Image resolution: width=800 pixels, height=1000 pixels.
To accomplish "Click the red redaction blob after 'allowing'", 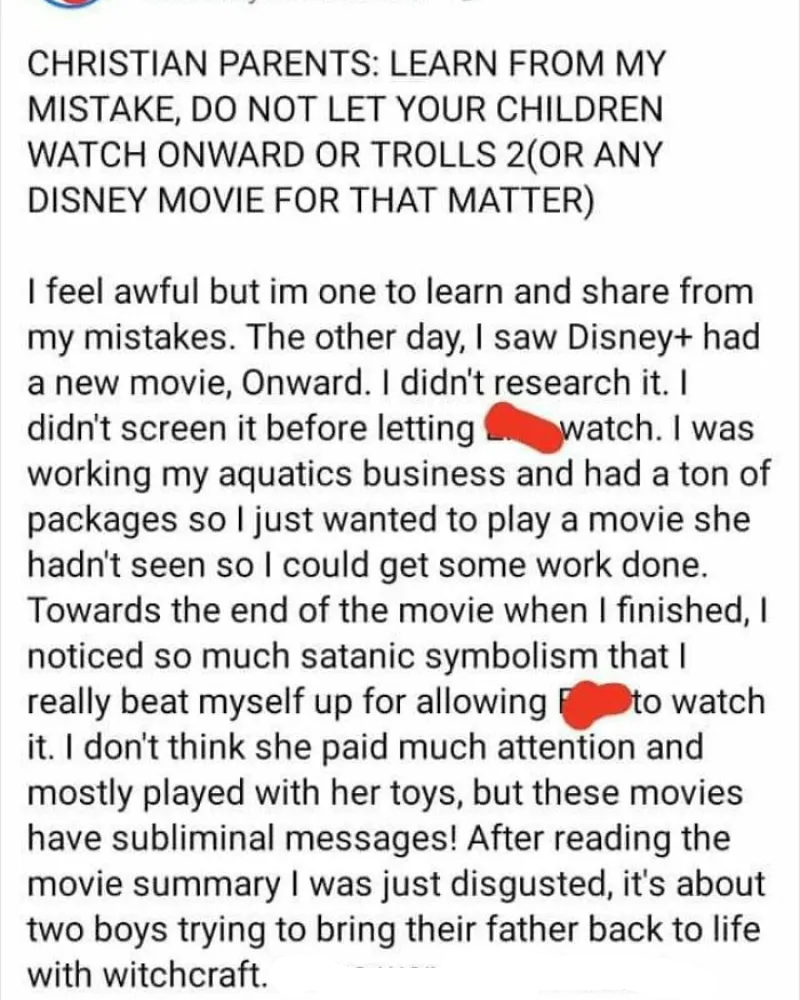I will 595,703.
